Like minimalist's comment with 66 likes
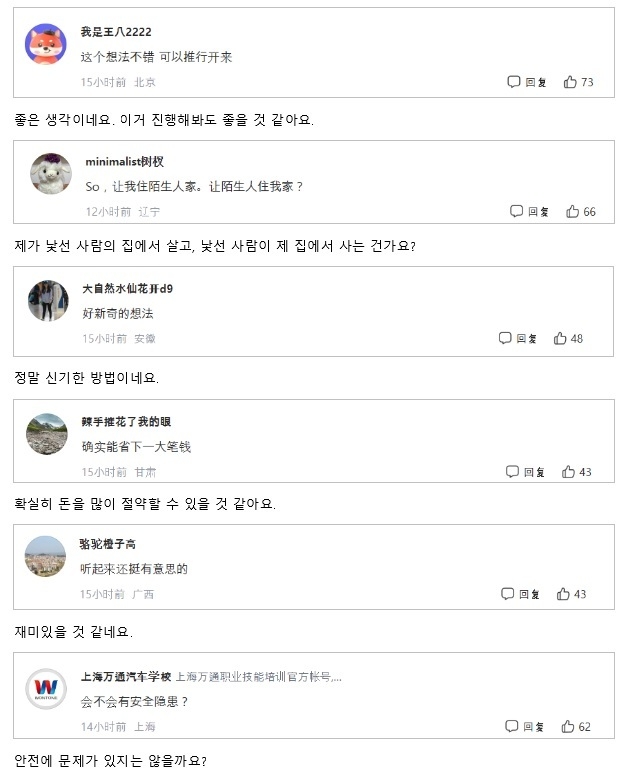Image resolution: width=630 pixels, height=779 pixels. click(x=581, y=212)
